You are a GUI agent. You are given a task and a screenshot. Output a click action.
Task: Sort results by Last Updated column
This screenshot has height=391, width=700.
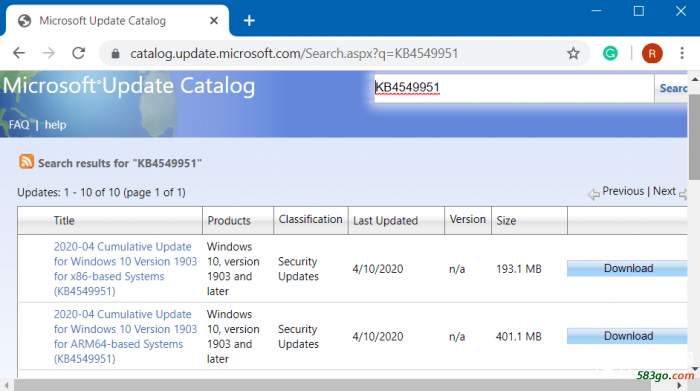pyautogui.click(x=385, y=220)
